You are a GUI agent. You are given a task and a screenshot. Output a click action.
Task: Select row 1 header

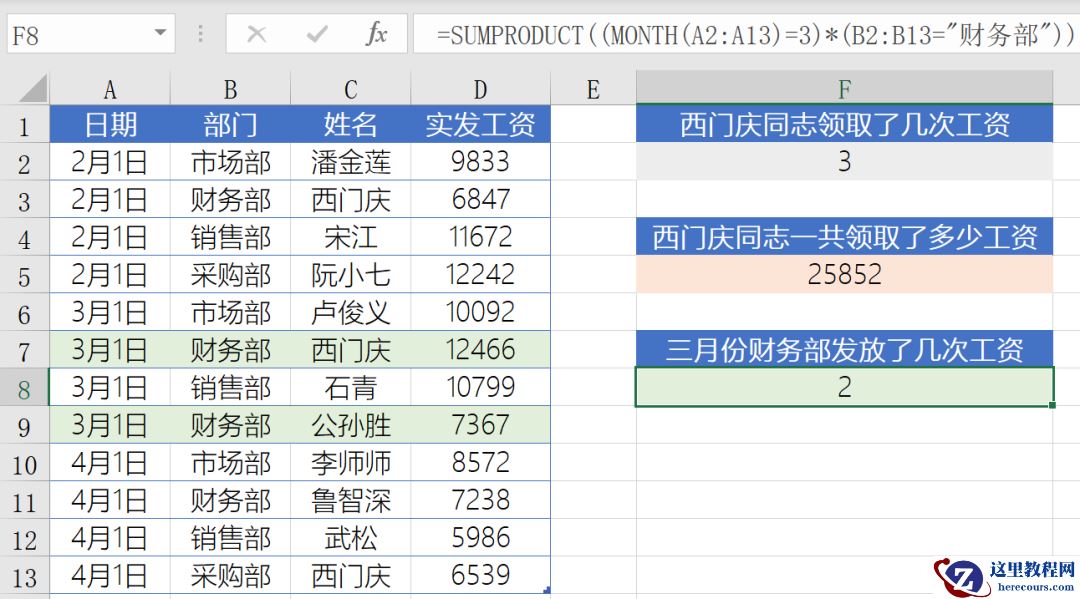[24, 126]
